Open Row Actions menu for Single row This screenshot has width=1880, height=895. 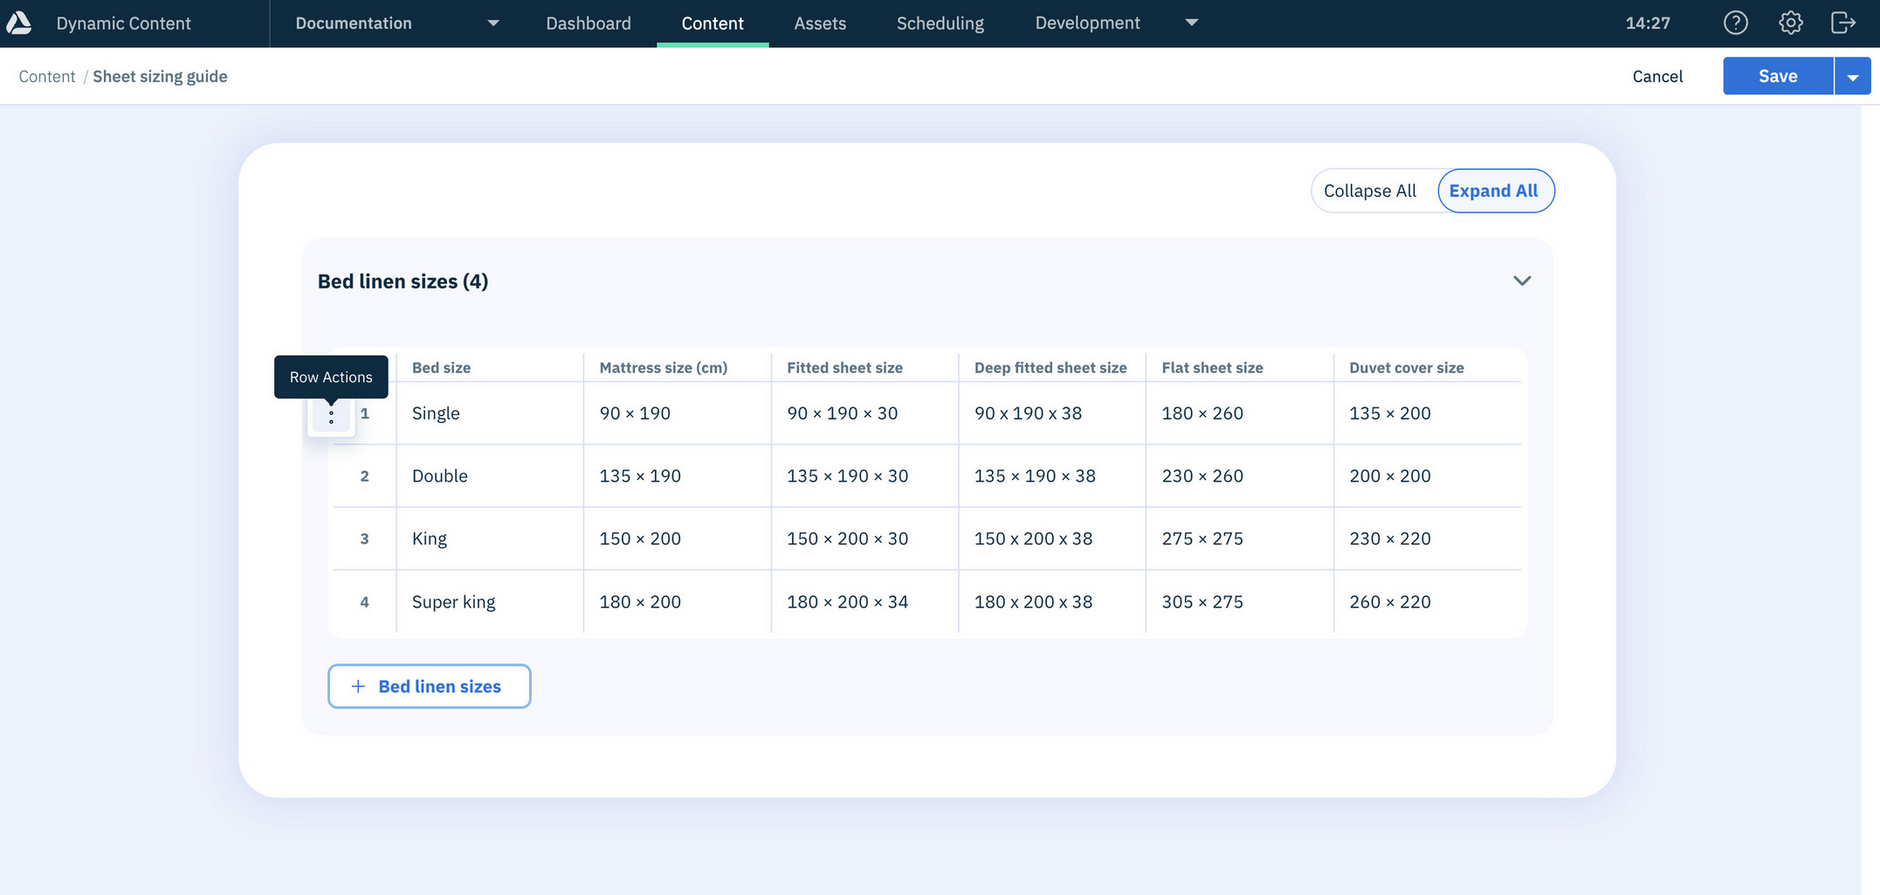331,415
